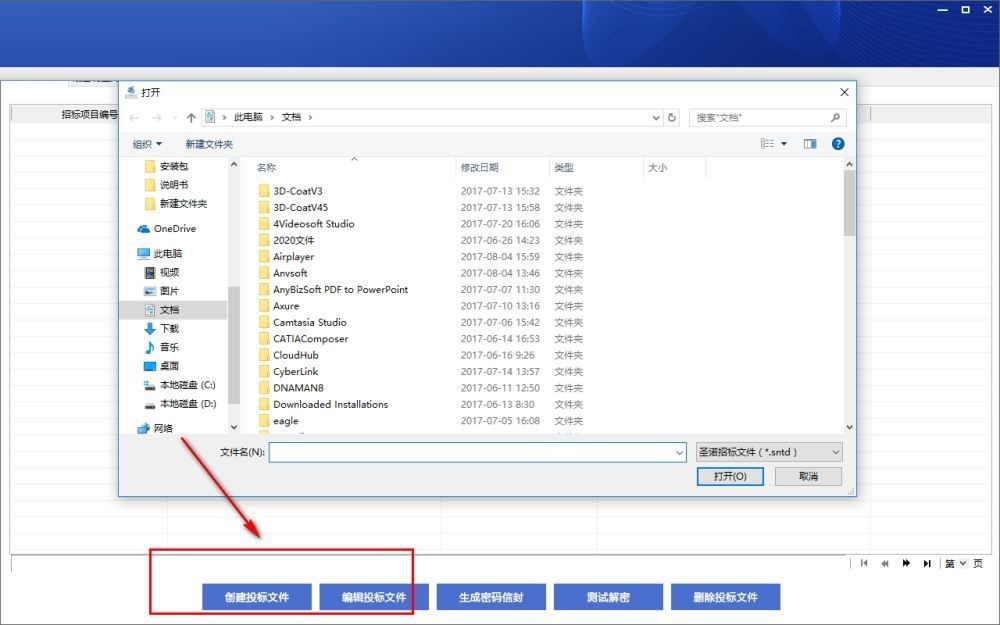Open 音乐 in the navigation pane

[x=162, y=347]
